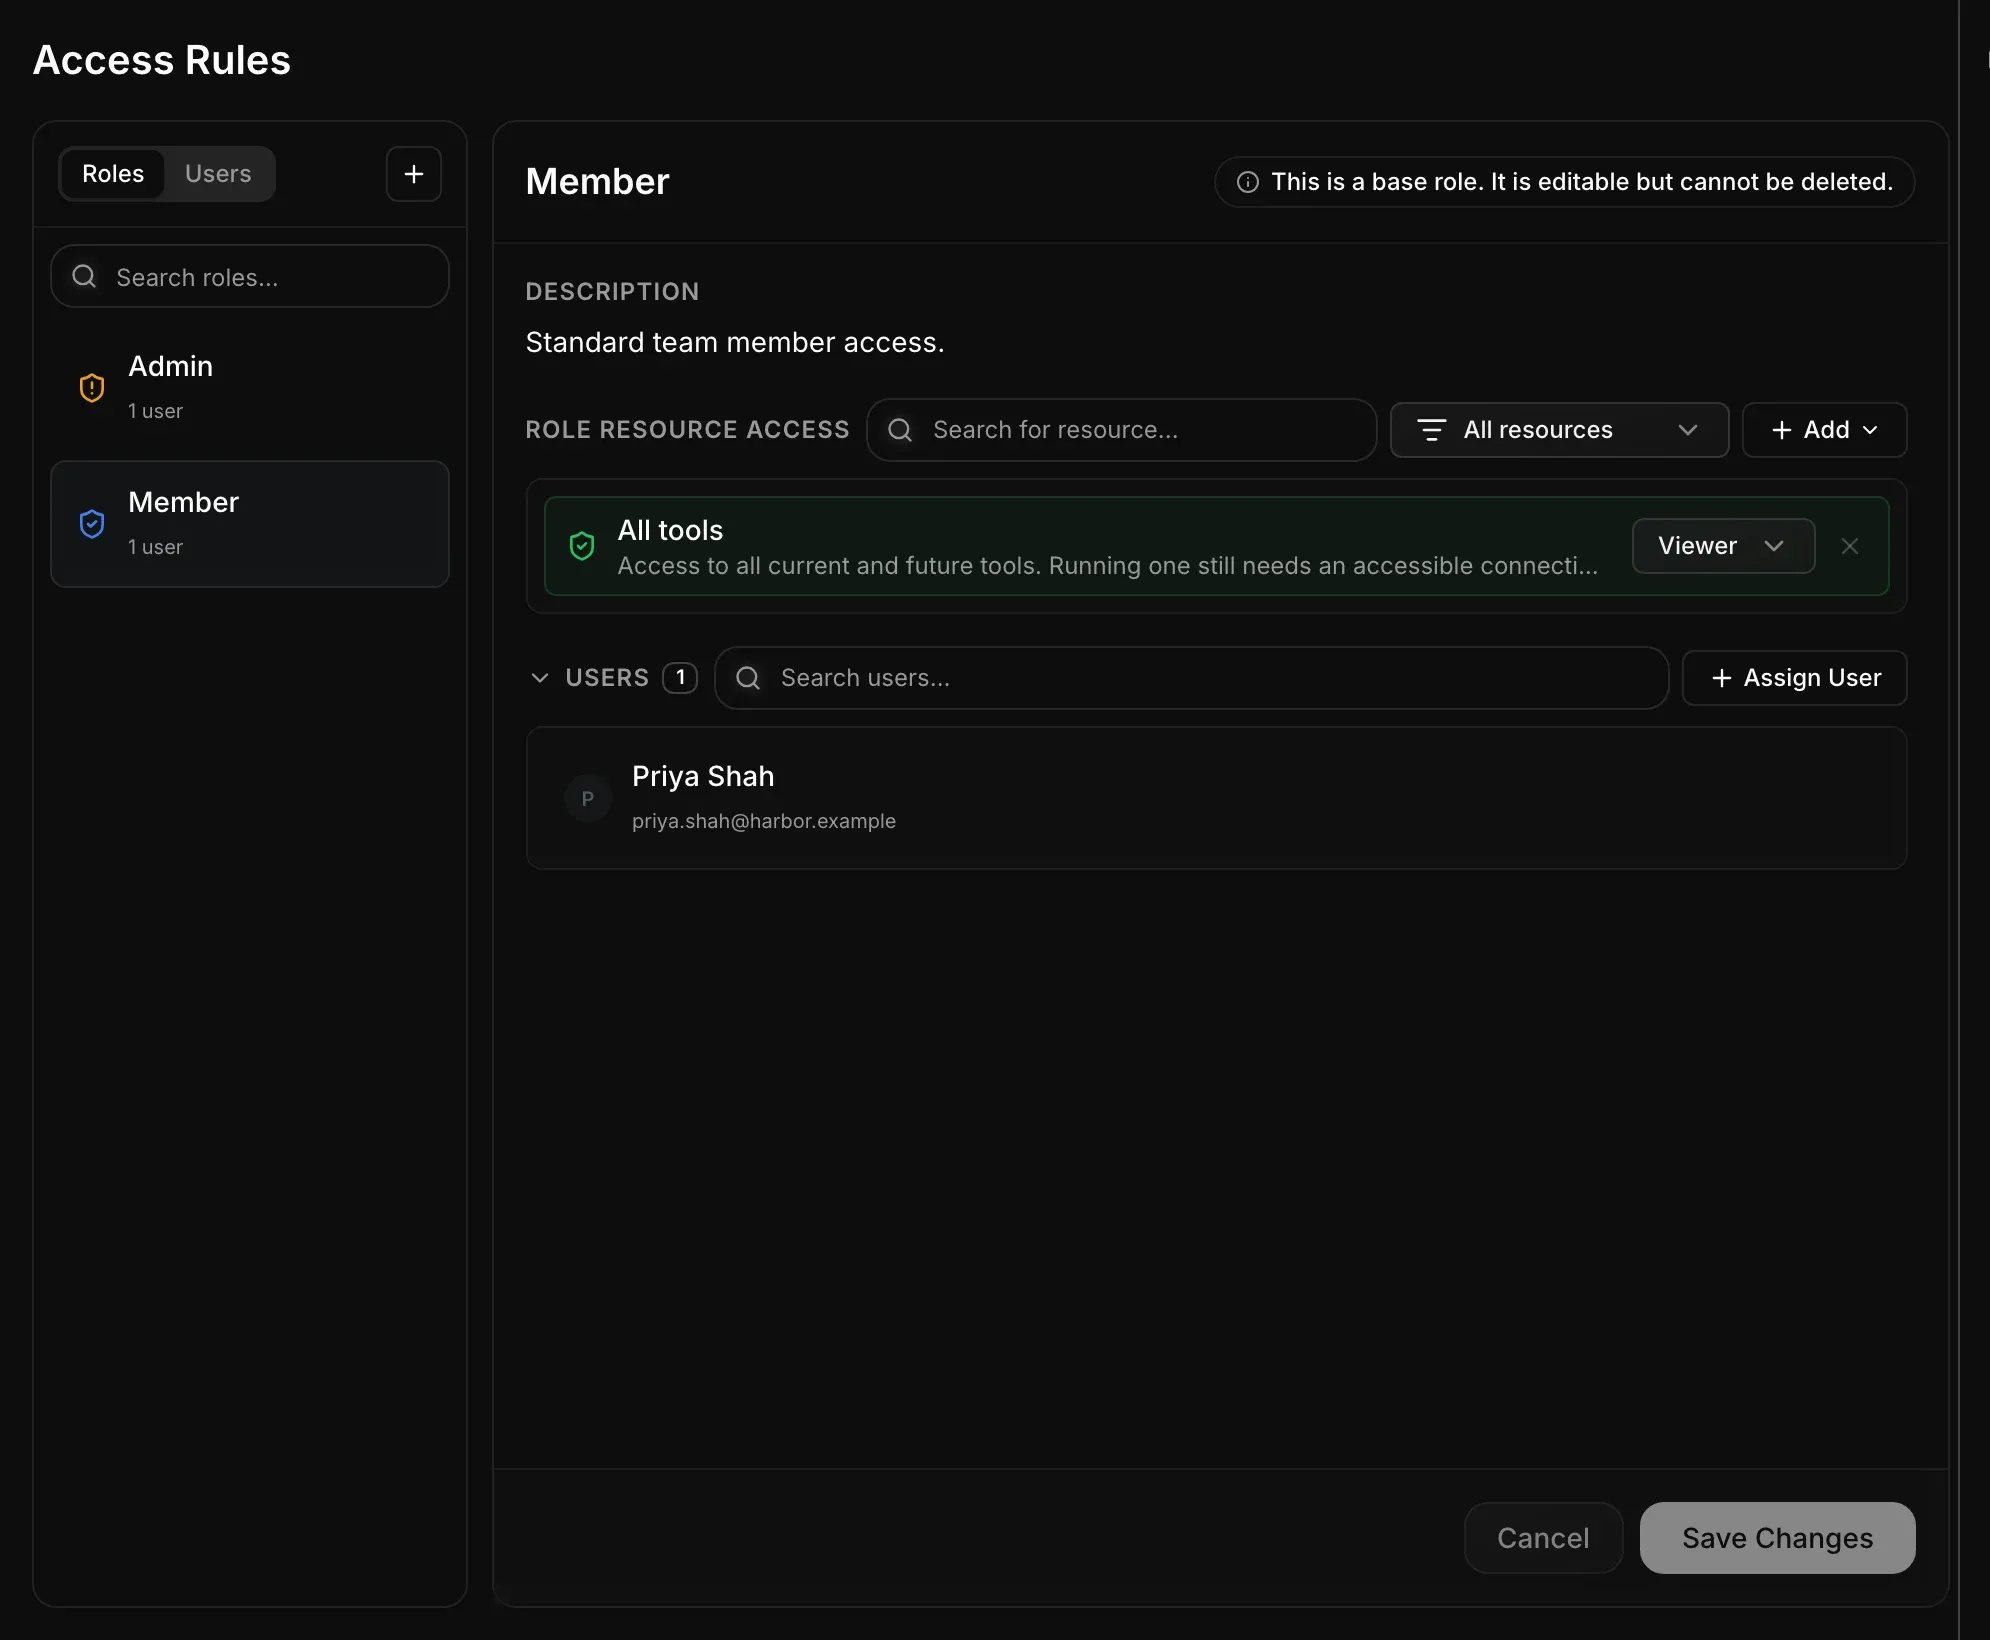Switch to the Roles tab
Viewport: 1990px width, 1640px height.
[113, 174]
